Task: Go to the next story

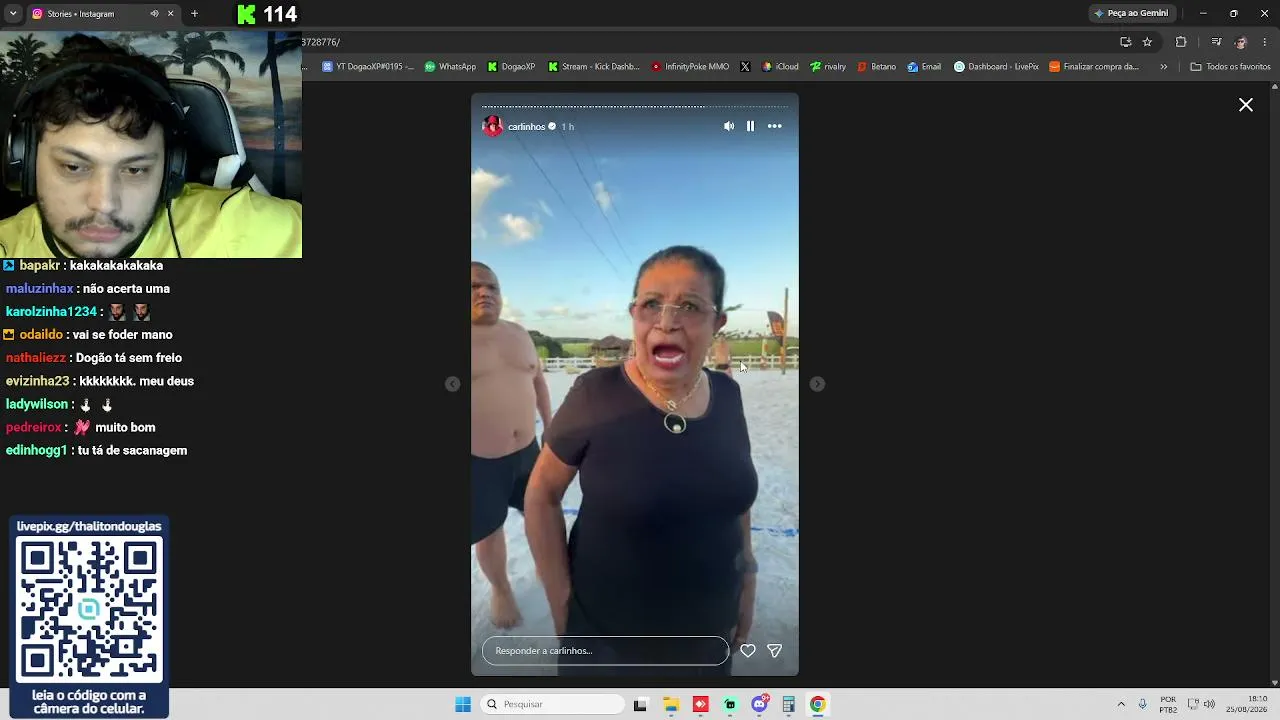Action: click(x=817, y=384)
